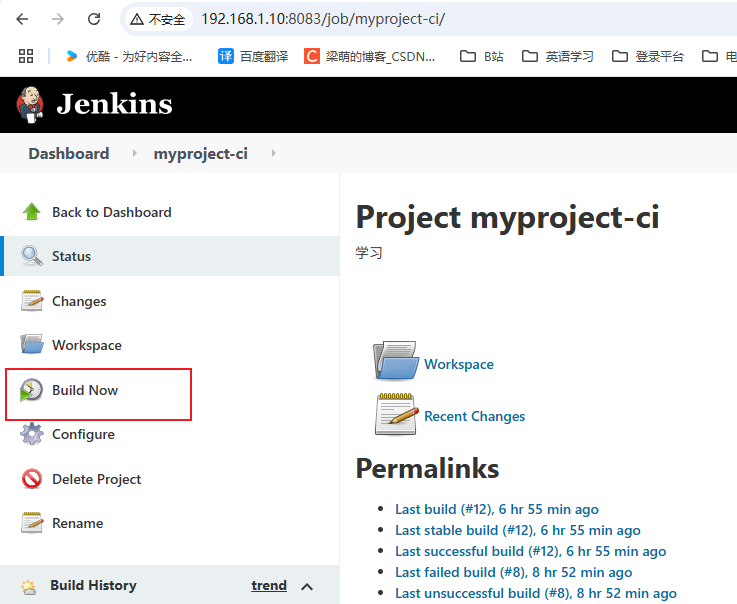Click the Changes notepad icon
Image resolution: width=737 pixels, height=604 pixels.
tap(32, 301)
